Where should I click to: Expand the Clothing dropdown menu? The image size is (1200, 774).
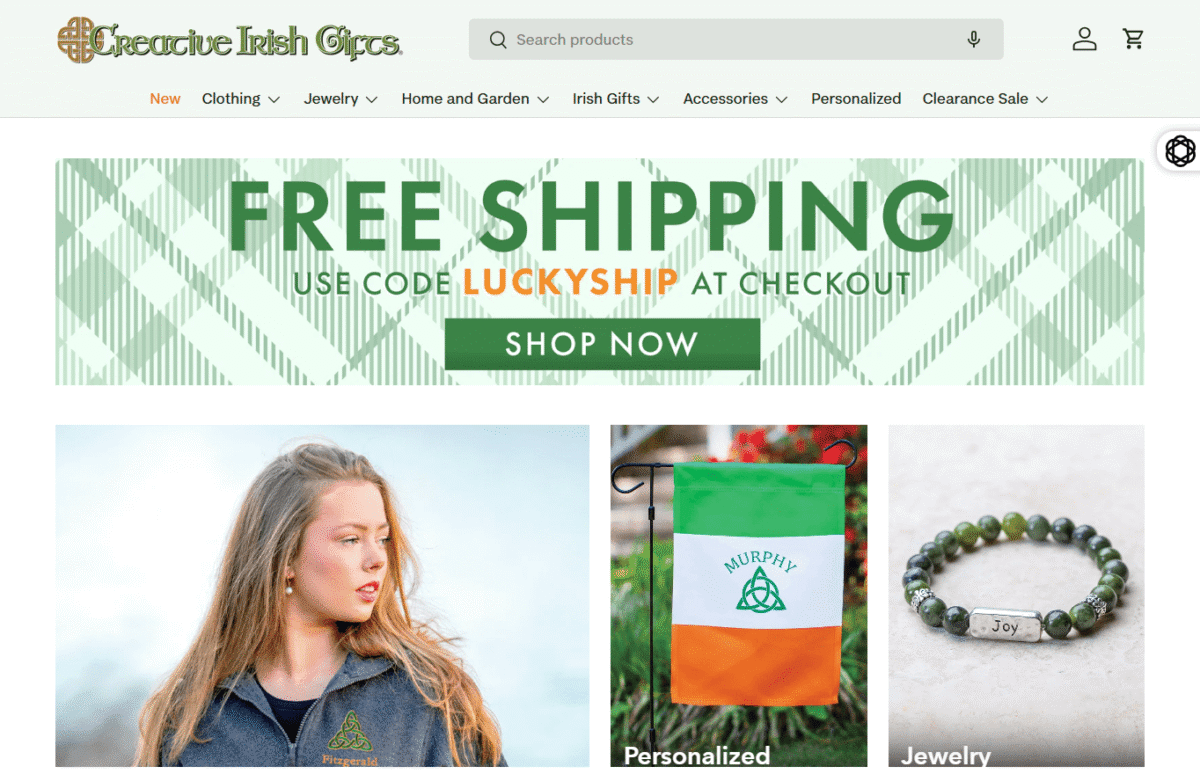(241, 99)
